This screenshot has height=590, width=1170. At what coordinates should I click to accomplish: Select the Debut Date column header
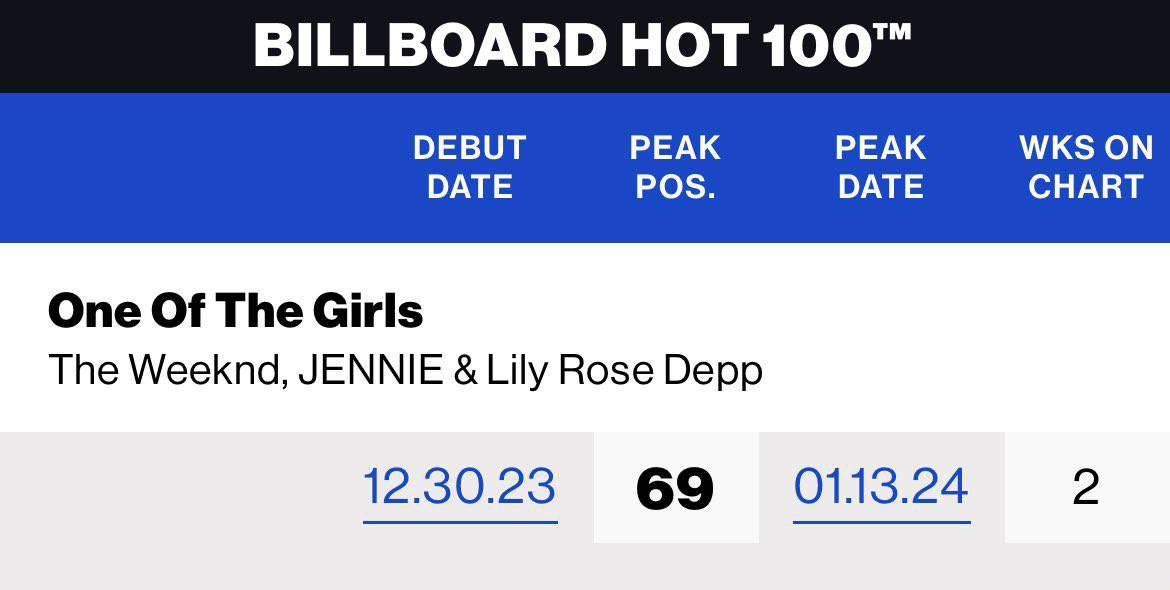pyautogui.click(x=470, y=167)
